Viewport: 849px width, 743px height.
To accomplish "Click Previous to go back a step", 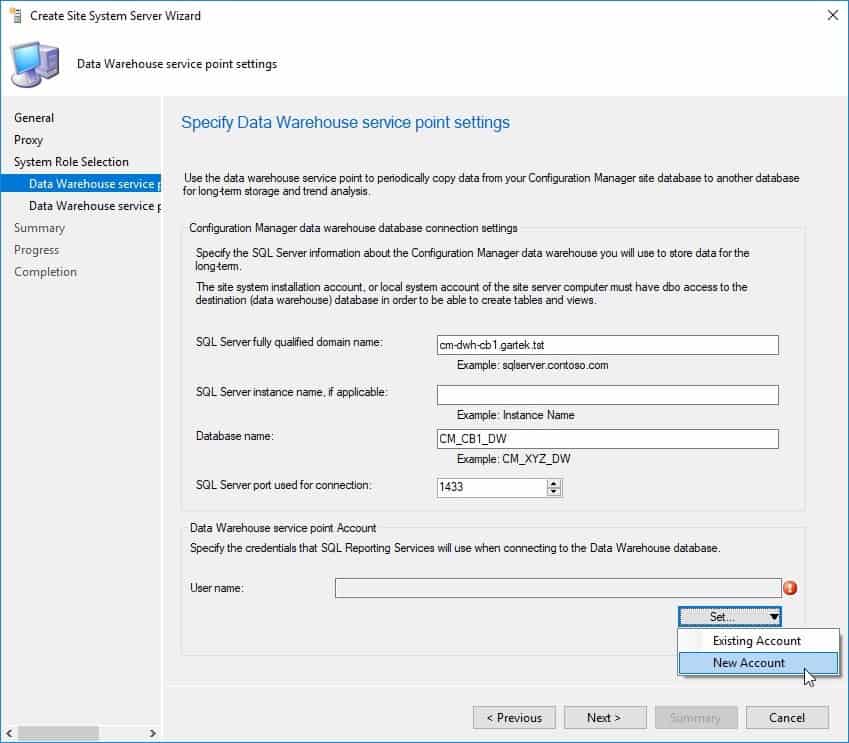I will (514, 717).
